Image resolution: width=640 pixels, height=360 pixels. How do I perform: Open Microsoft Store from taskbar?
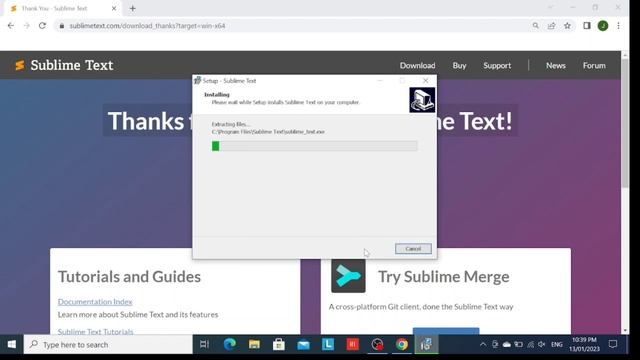(x=279, y=344)
